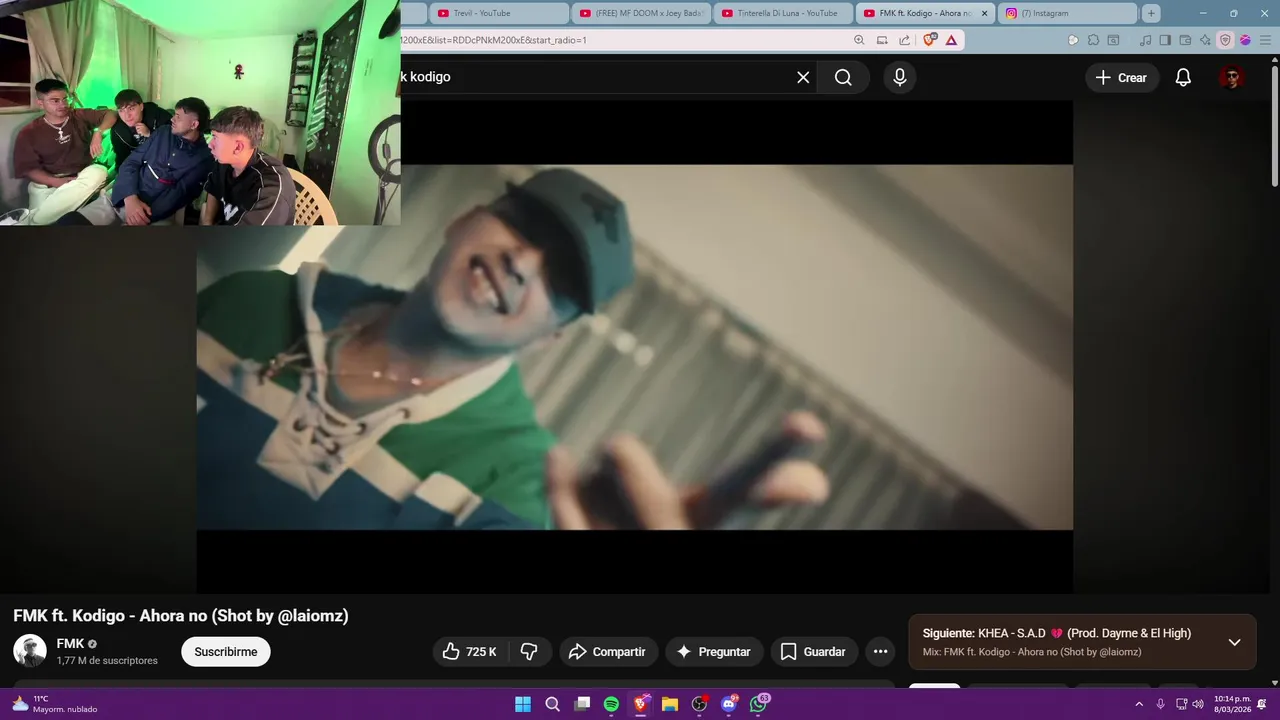
Task: Click the Guardar button
Action: click(x=813, y=652)
